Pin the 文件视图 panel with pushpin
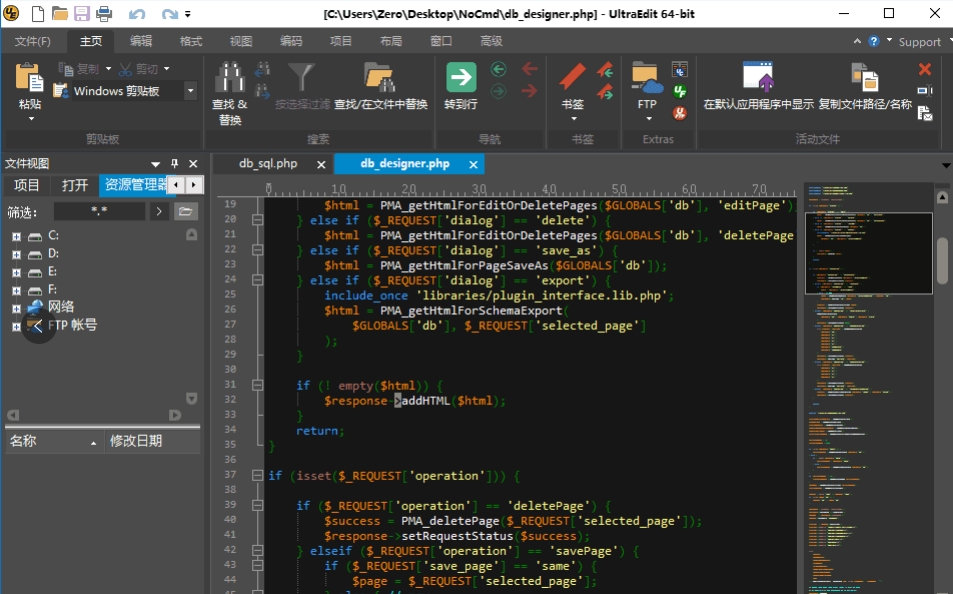This screenshot has height=594, width=953. [x=174, y=164]
